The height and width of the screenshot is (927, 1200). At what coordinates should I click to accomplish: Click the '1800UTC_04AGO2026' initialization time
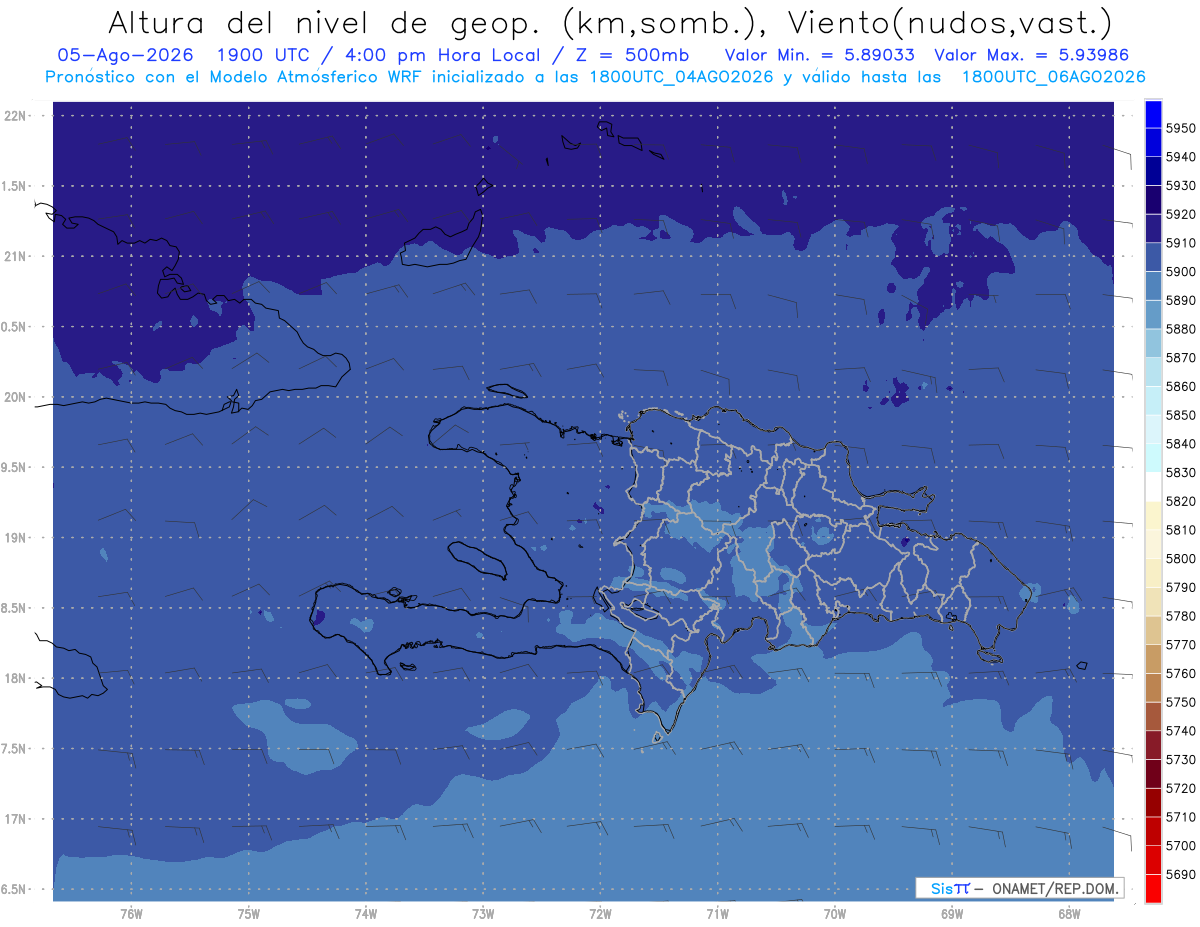pyautogui.click(x=685, y=76)
